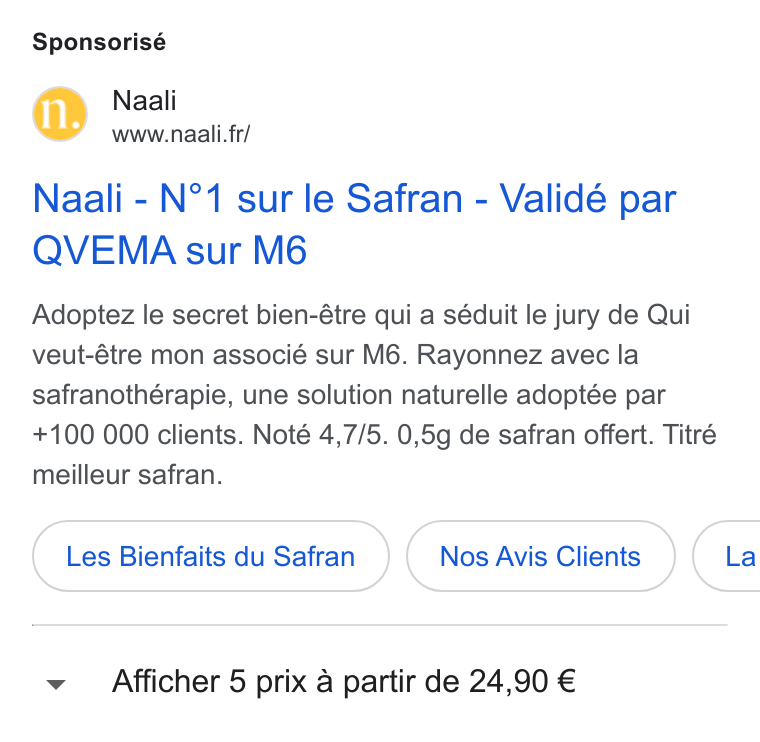Viewport: 760px width, 742px height.
Task: Open the Nos Avis Clients chip
Action: 540,556
